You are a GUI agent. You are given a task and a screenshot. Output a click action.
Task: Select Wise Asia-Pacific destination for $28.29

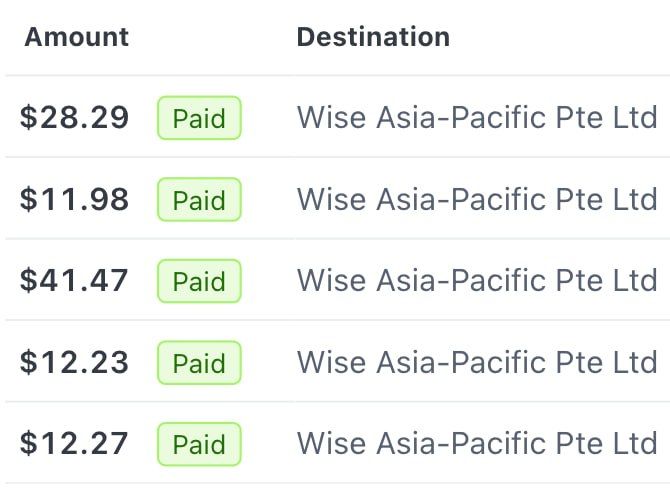[x=477, y=118]
